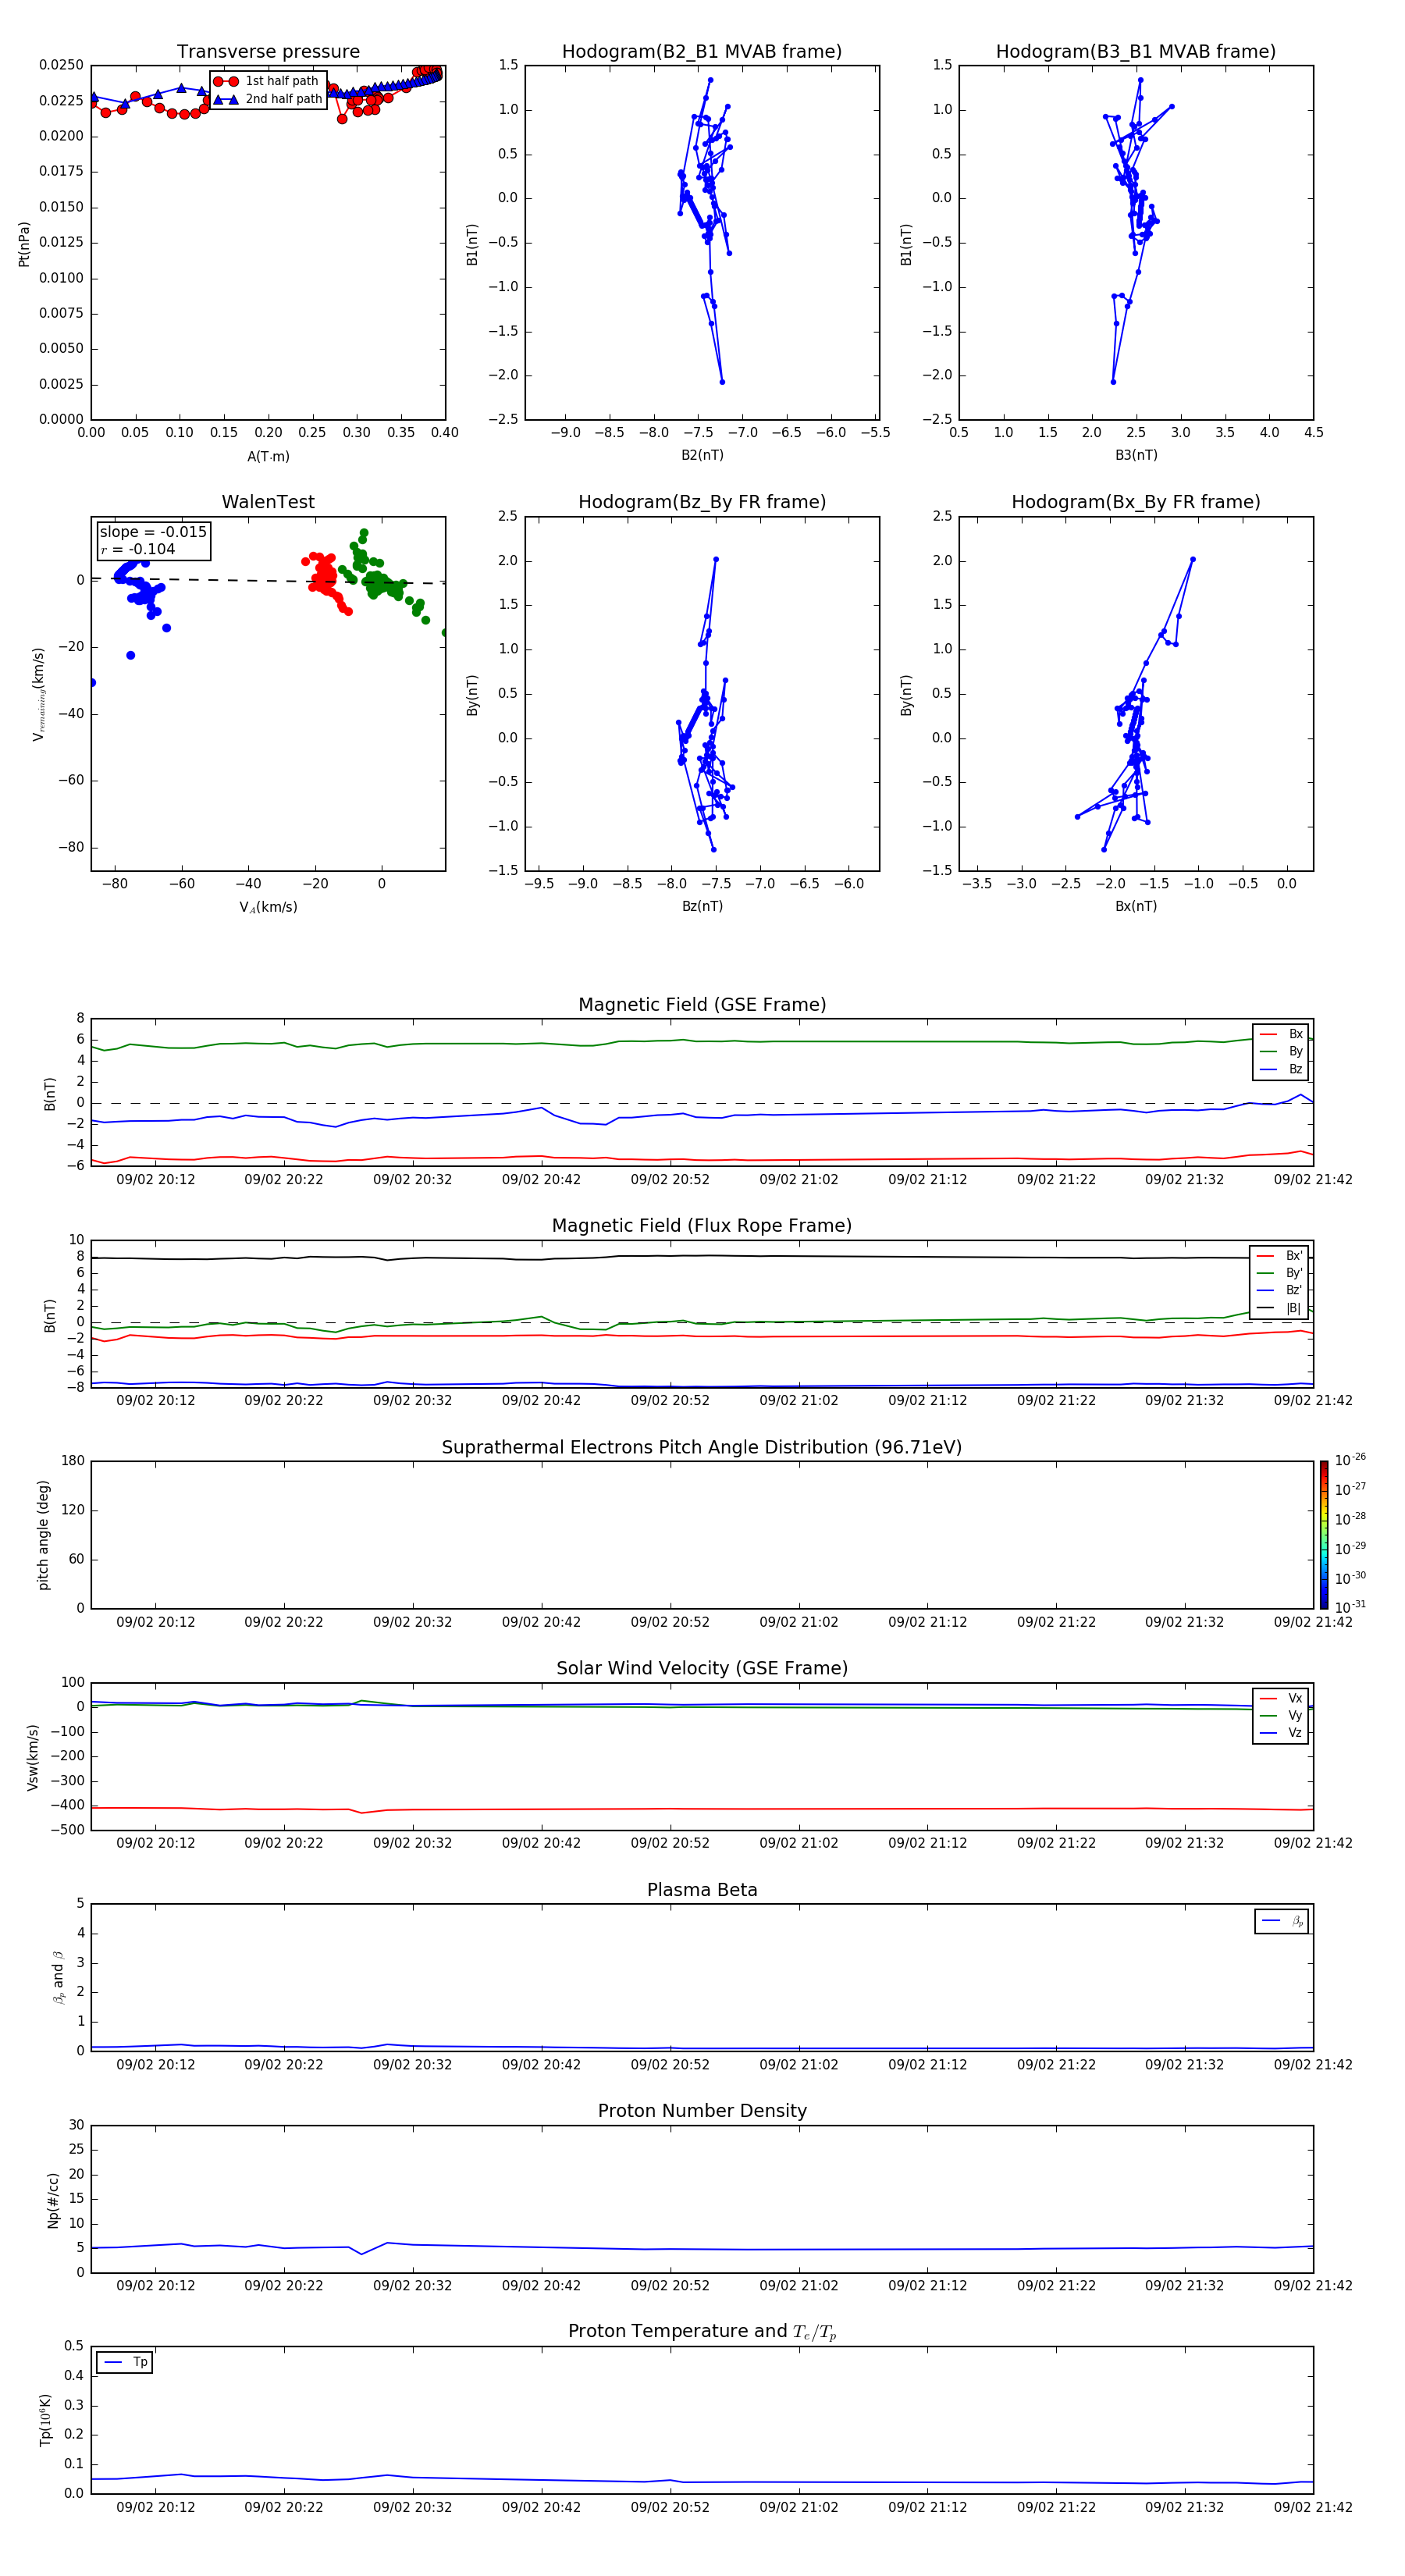Click the |B| legend entry in Flux Rope panel
The height and width of the screenshot is (2576, 1405).
(1279, 1308)
